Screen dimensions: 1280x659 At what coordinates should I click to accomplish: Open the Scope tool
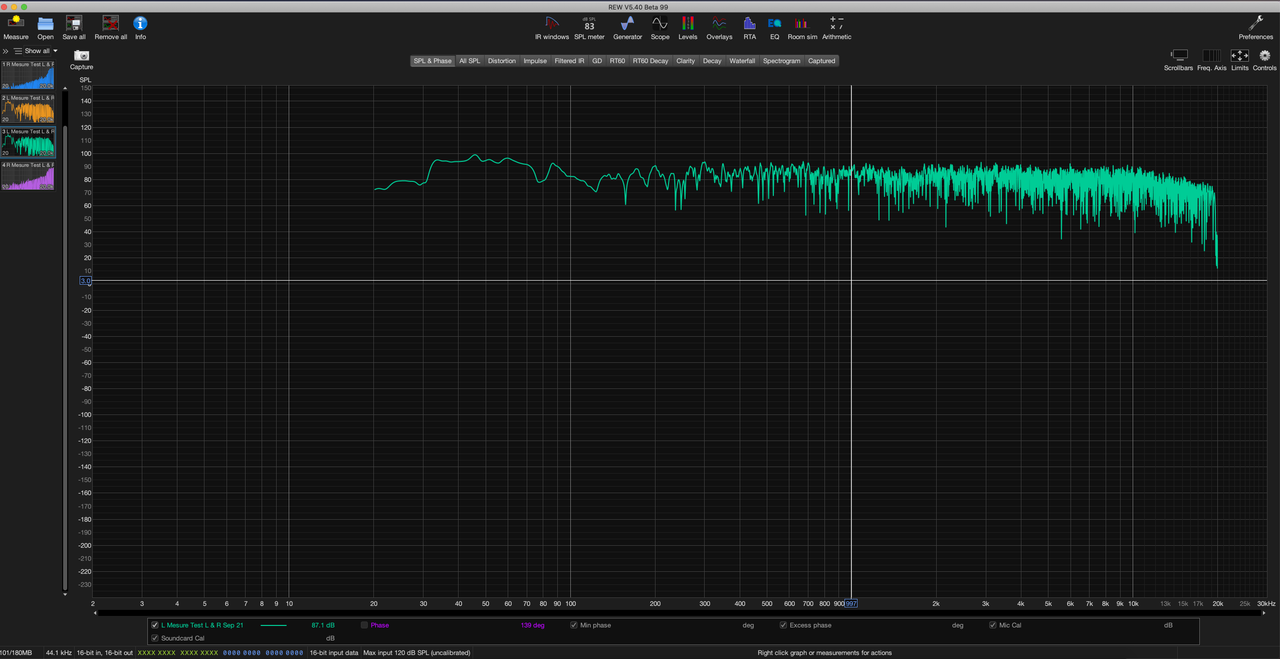coord(660,27)
